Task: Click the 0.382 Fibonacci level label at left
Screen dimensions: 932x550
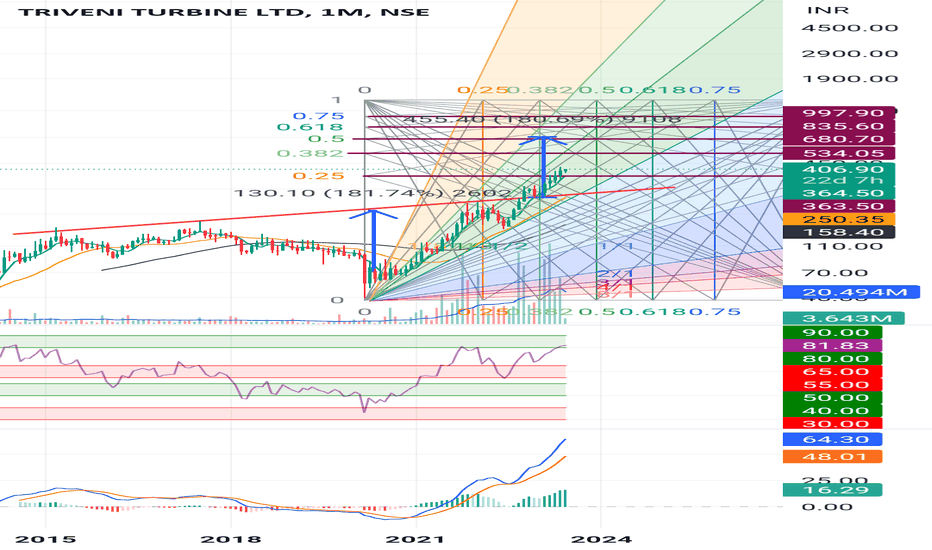Action: tap(310, 154)
